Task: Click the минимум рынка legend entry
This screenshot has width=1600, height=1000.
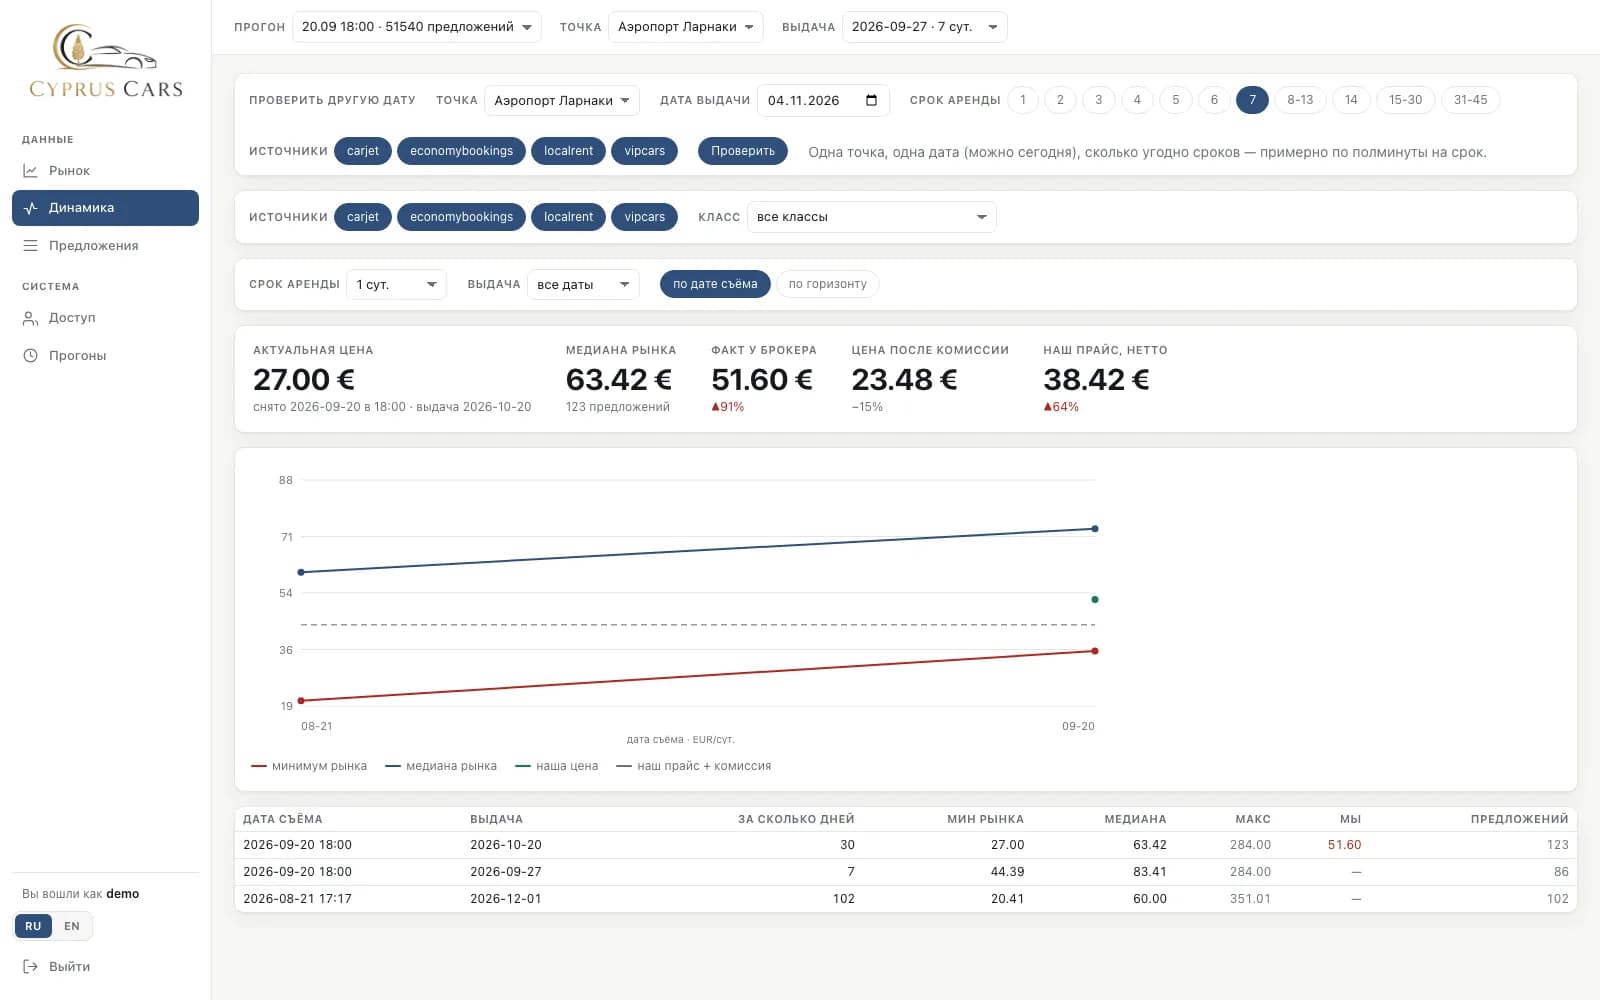Action: pyautogui.click(x=309, y=766)
